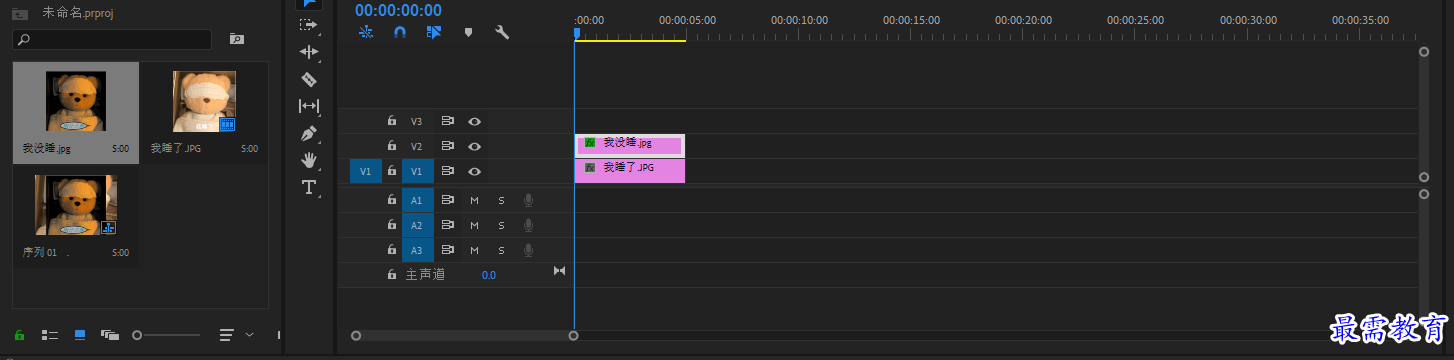Target the V2 track header
Viewport: 1454px width, 360px height.
click(418, 146)
